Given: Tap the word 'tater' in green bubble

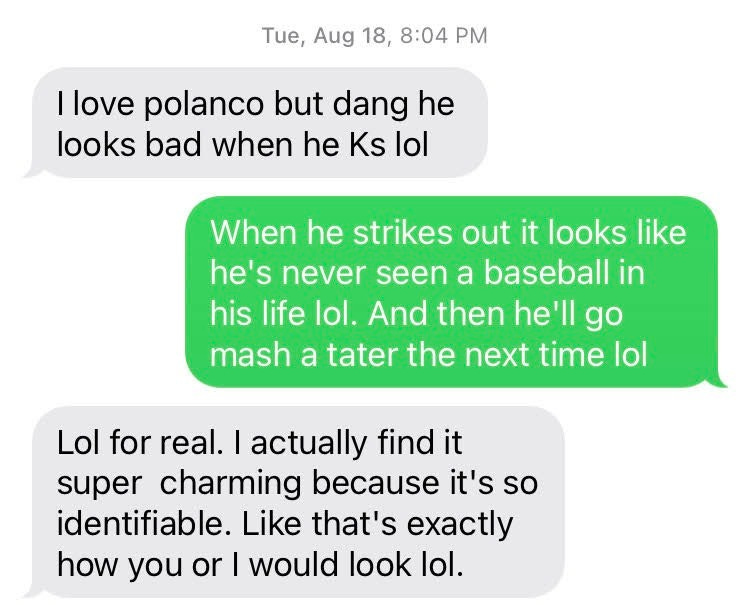Looking at the screenshot, I should point(362,354).
